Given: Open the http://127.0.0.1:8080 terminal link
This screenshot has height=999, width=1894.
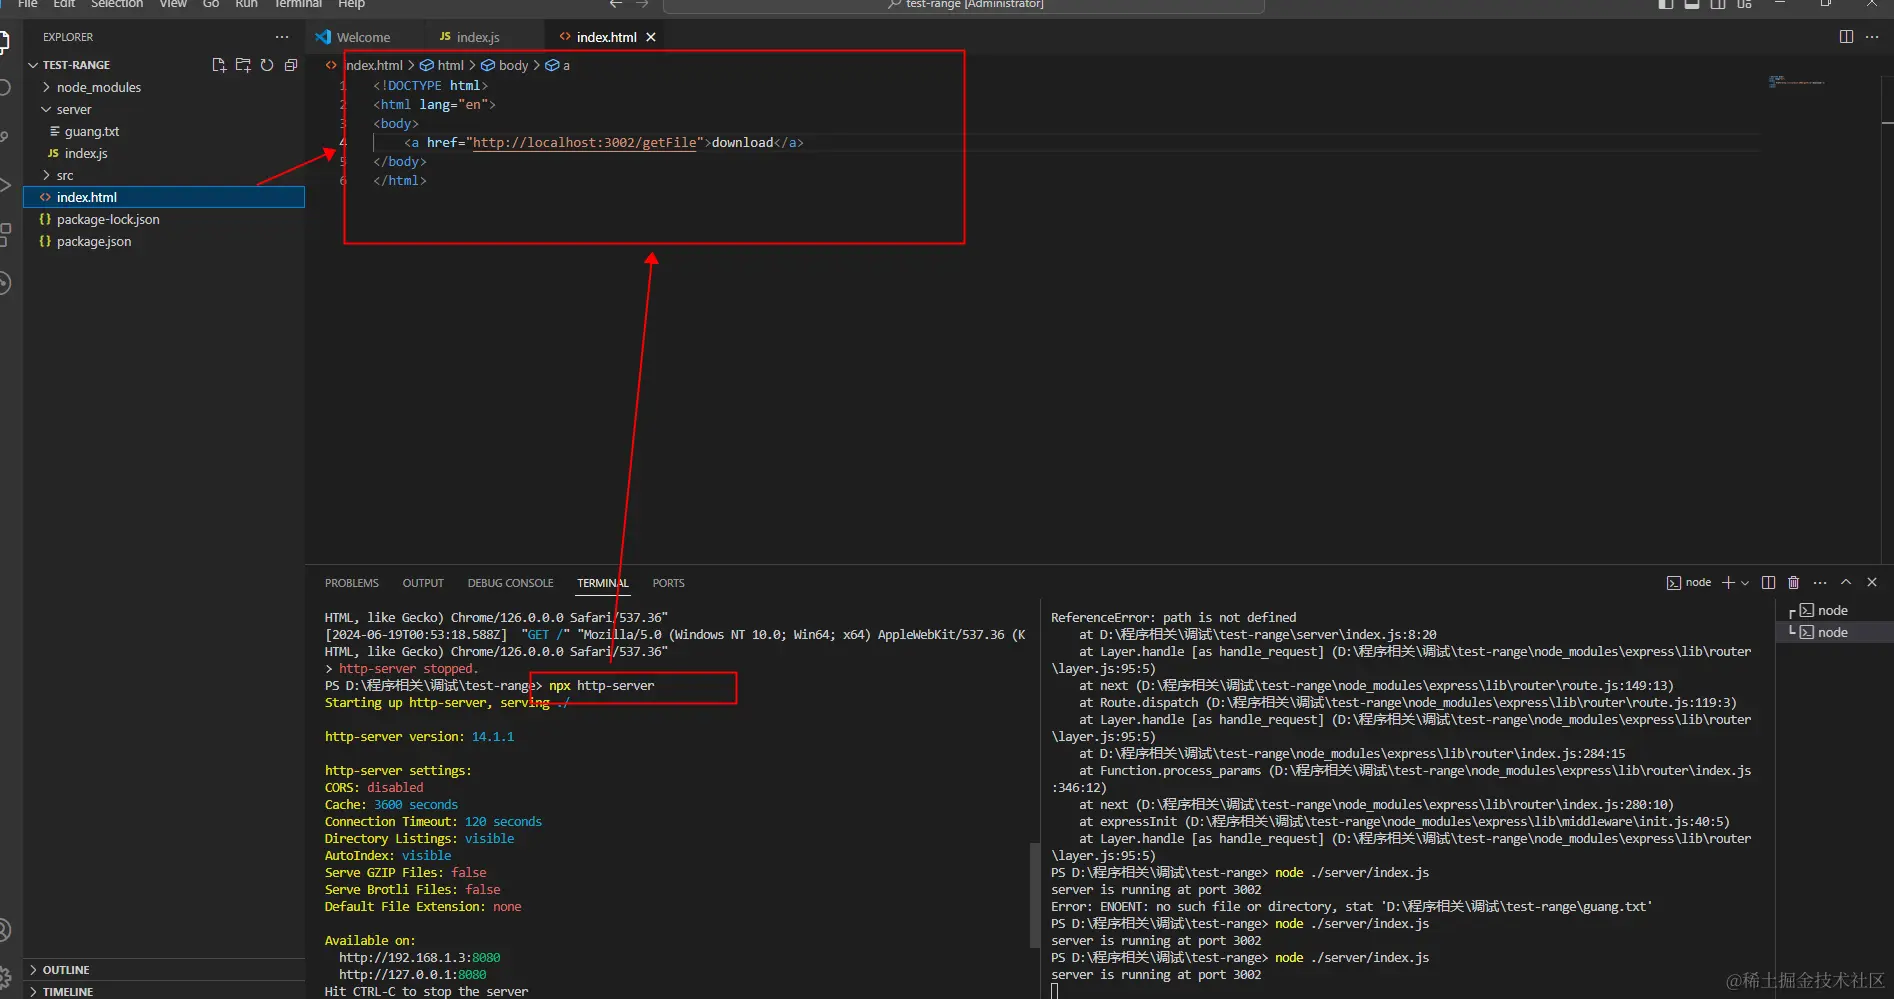Looking at the screenshot, I should 412,975.
